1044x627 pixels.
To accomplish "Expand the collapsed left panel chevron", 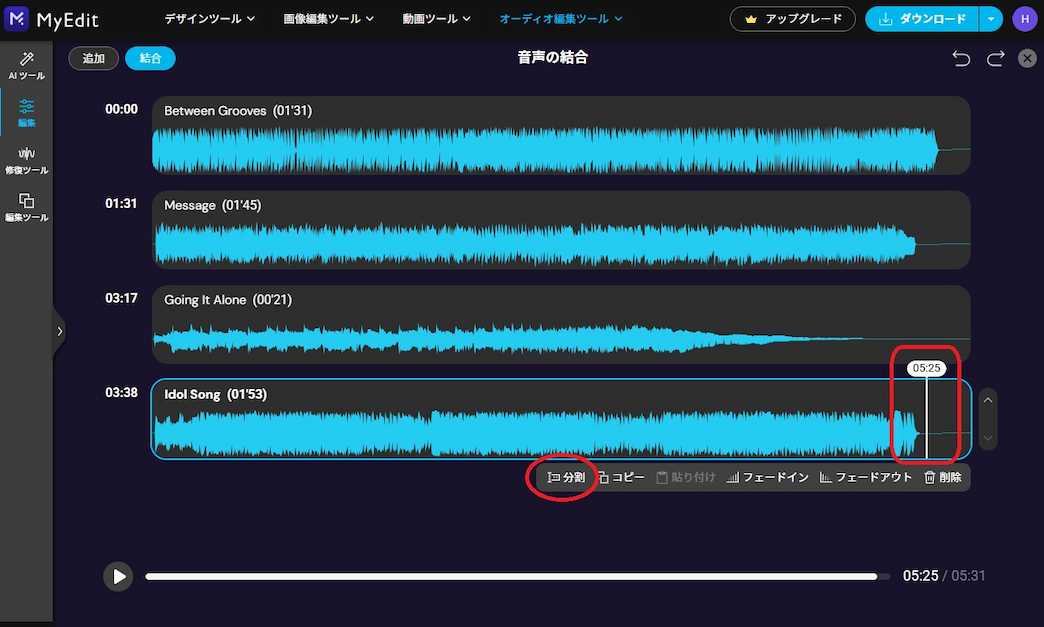I will click(x=60, y=331).
